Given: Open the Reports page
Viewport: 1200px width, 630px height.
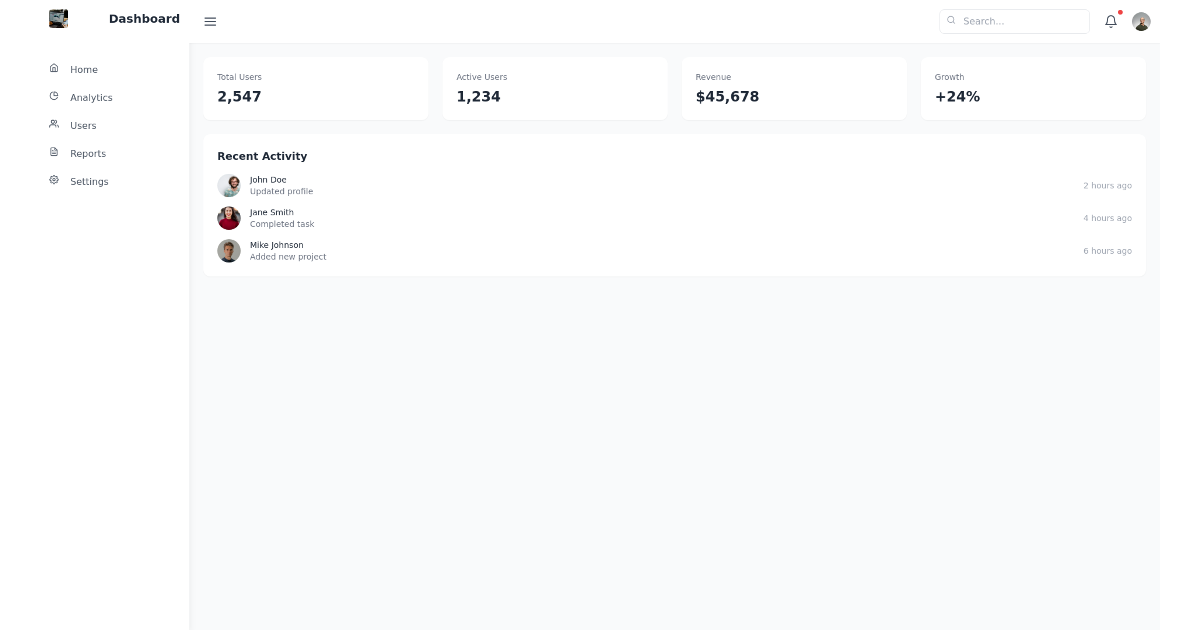Looking at the screenshot, I should click(x=88, y=153).
